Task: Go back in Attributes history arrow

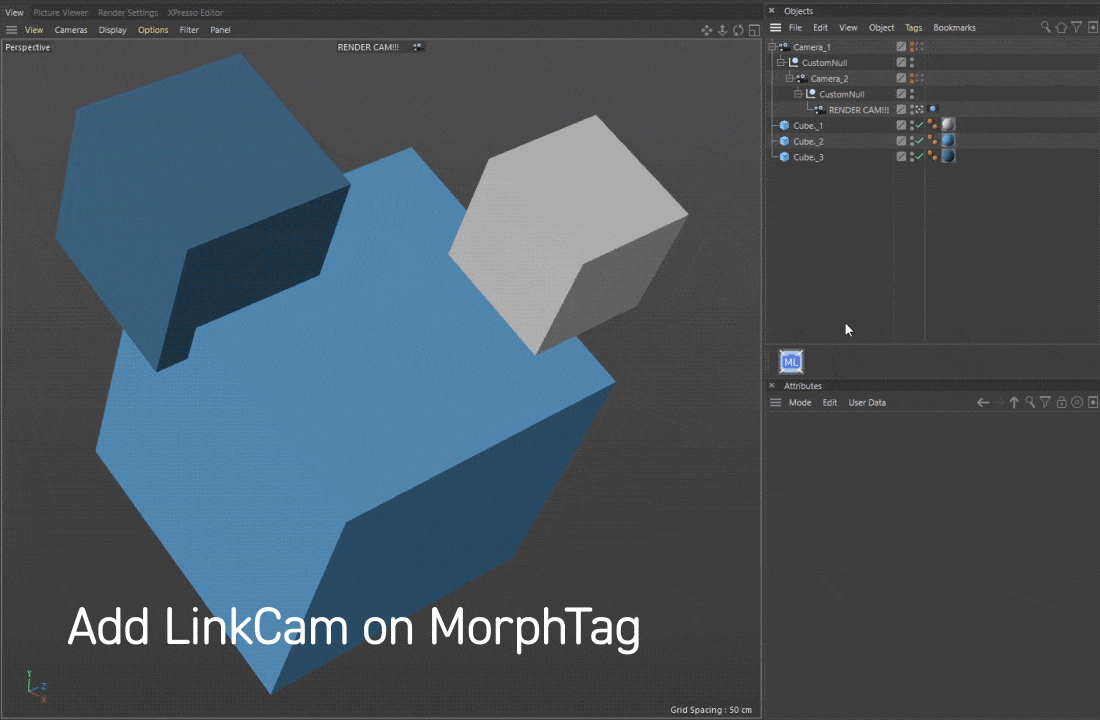Action: click(x=983, y=403)
